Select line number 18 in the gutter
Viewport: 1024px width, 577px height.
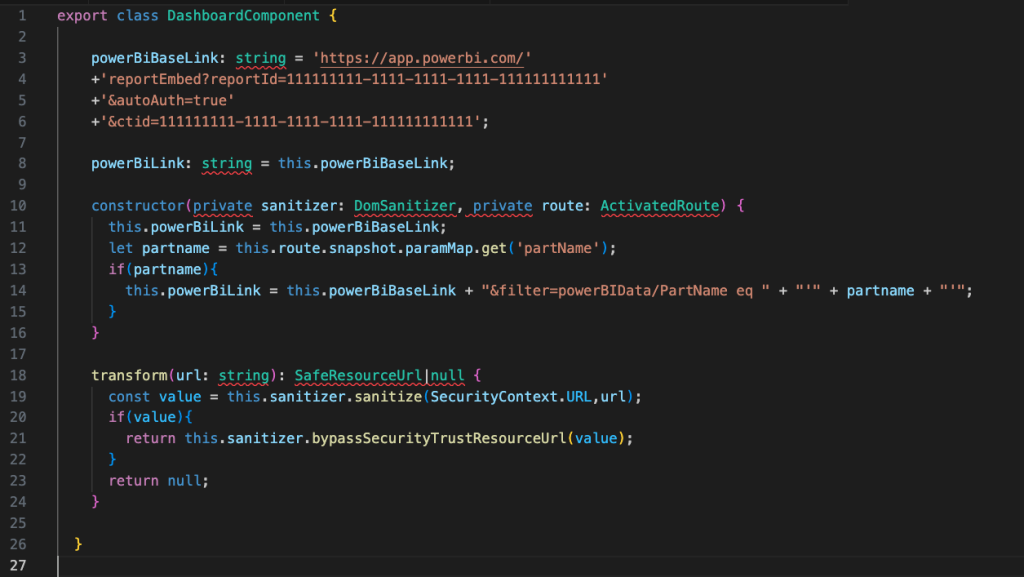[x=20, y=375]
